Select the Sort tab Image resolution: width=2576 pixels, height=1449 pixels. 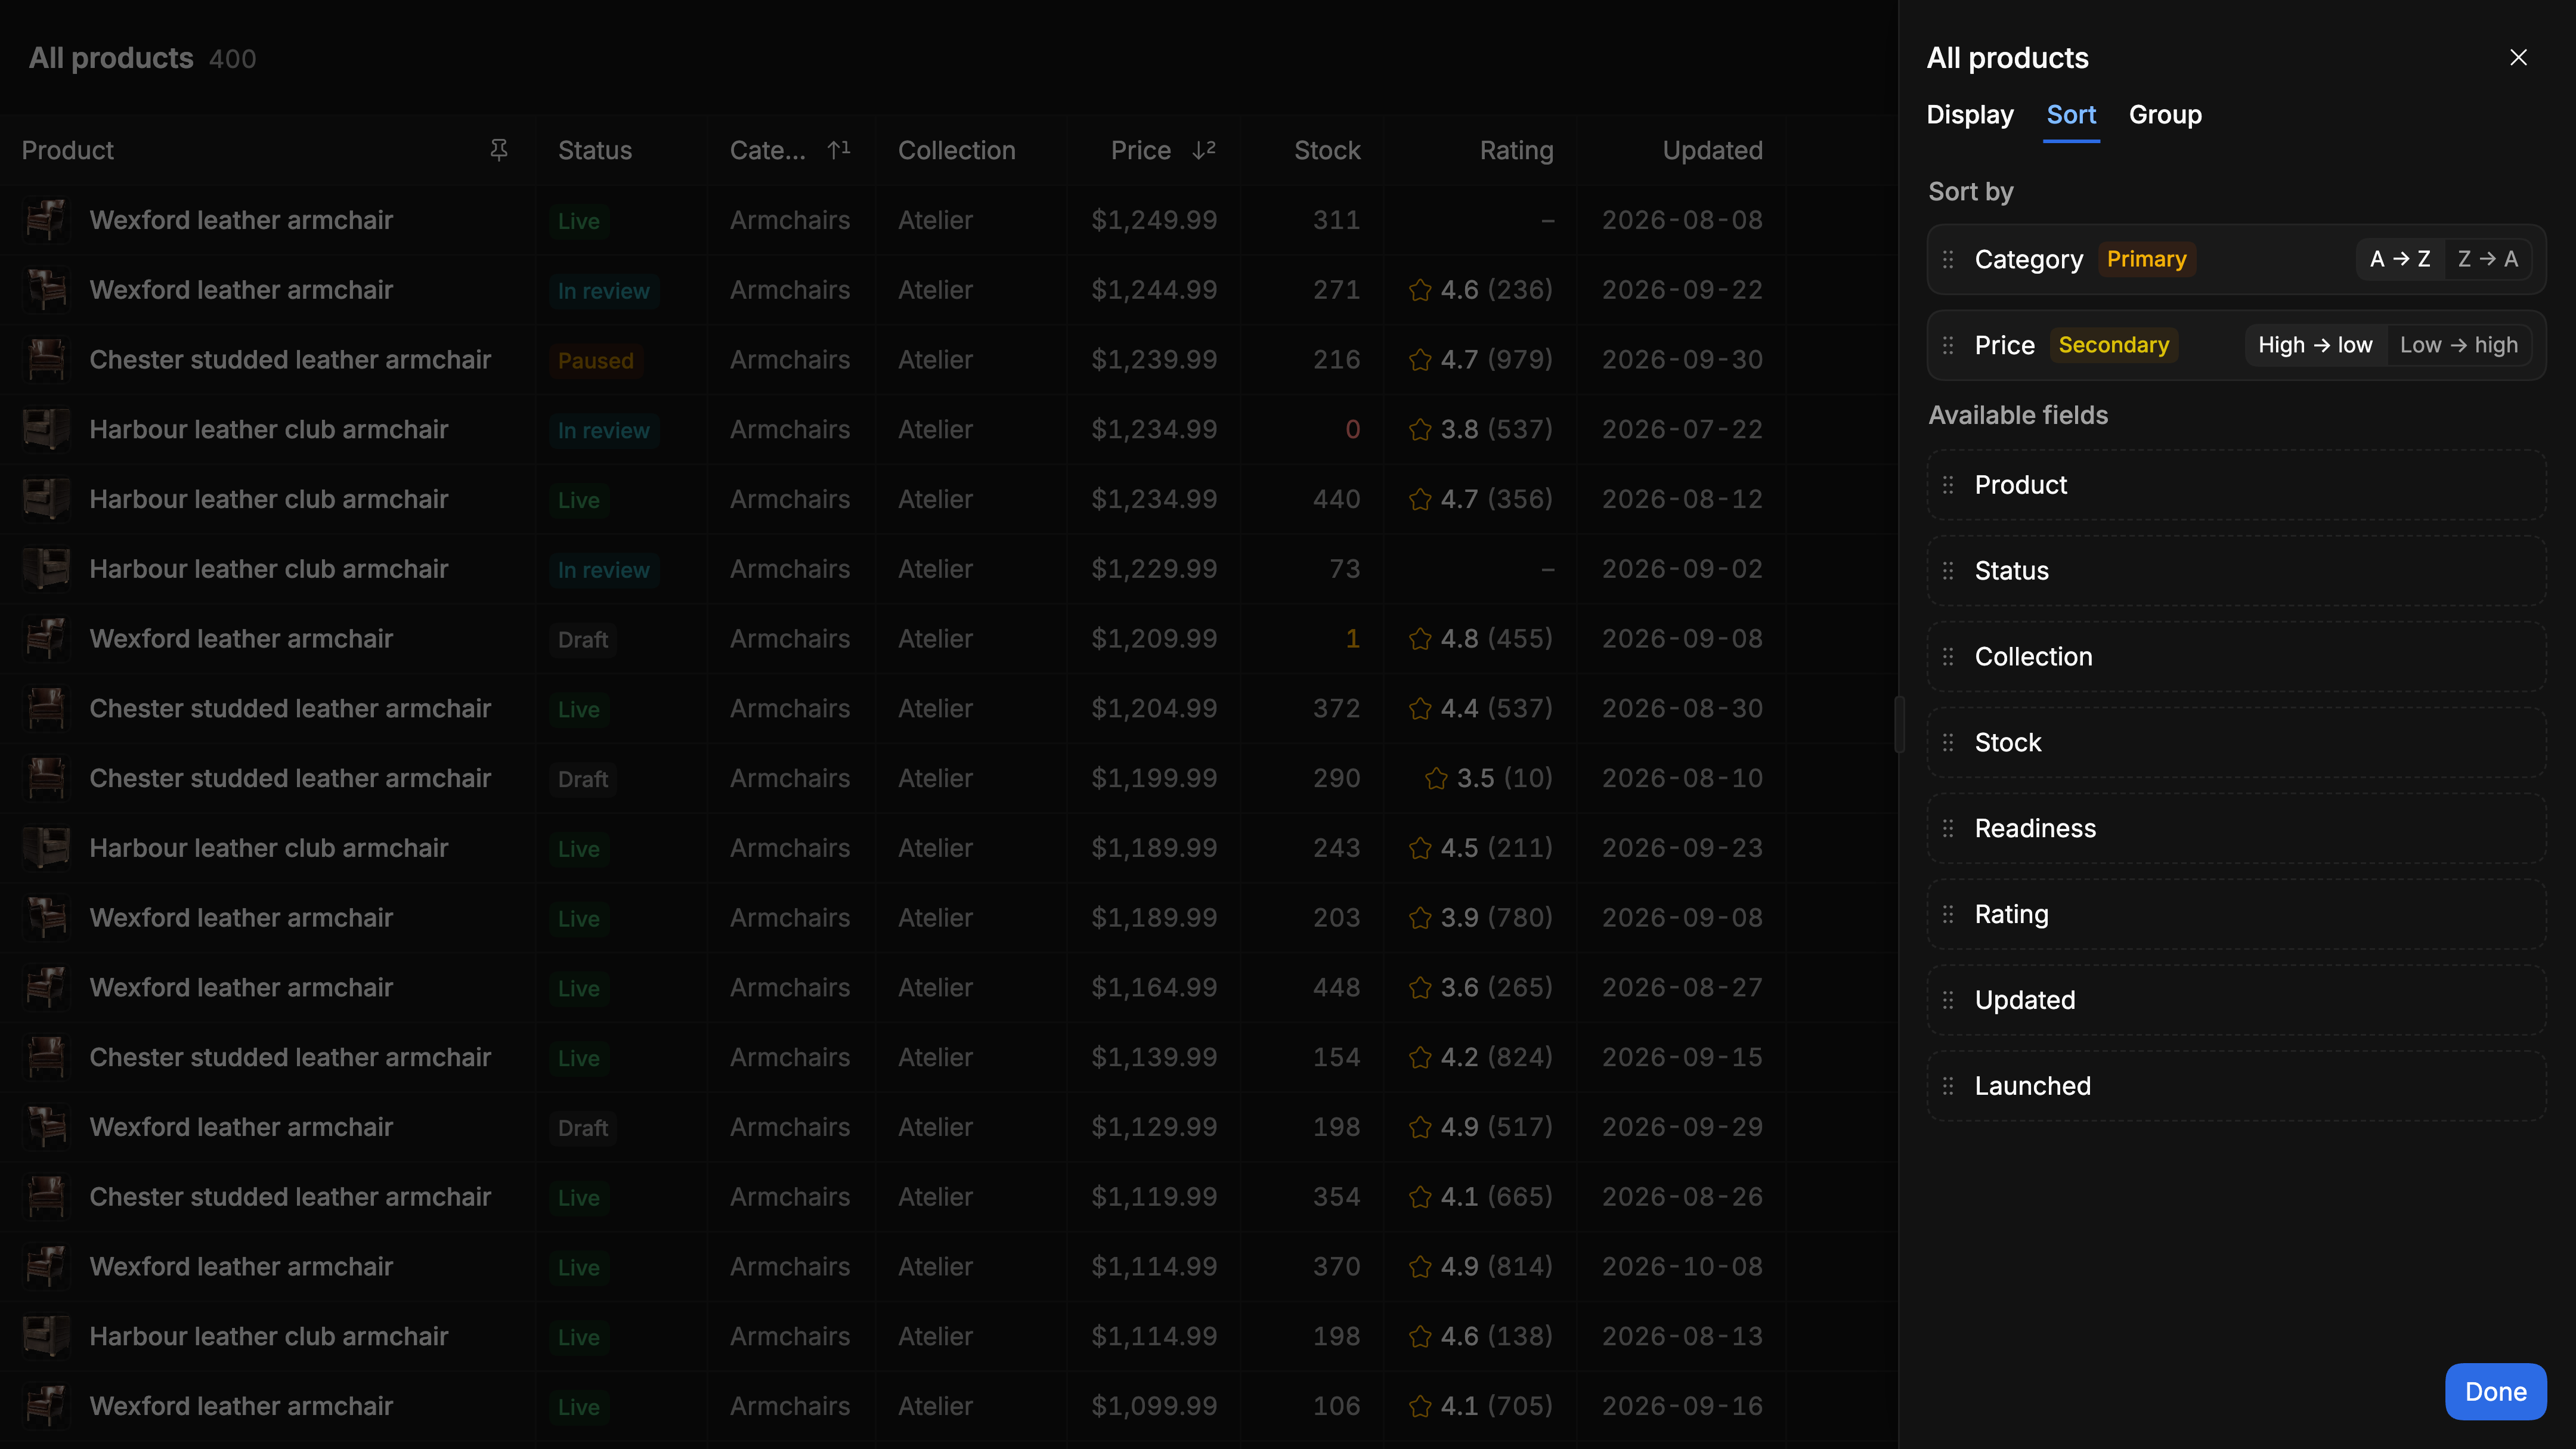point(2071,115)
